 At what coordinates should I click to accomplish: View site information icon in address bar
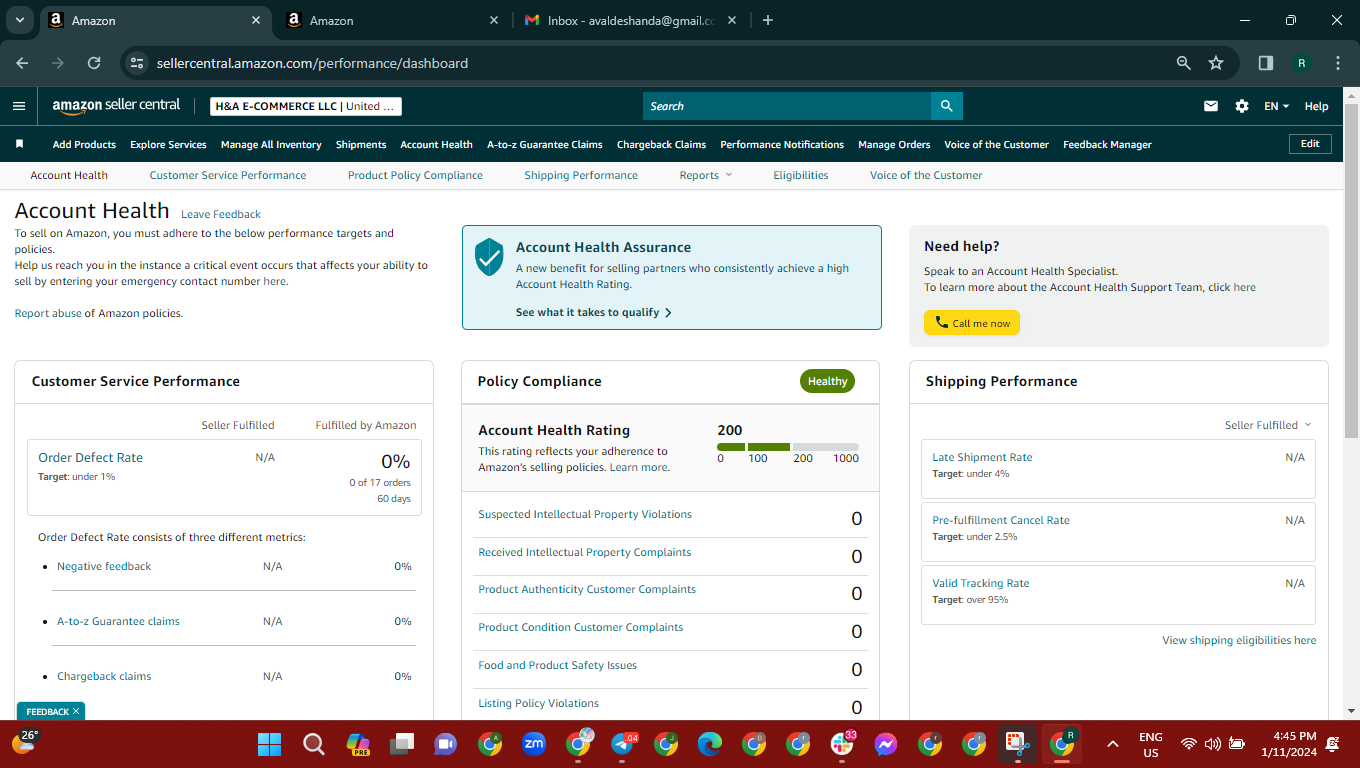point(138,63)
